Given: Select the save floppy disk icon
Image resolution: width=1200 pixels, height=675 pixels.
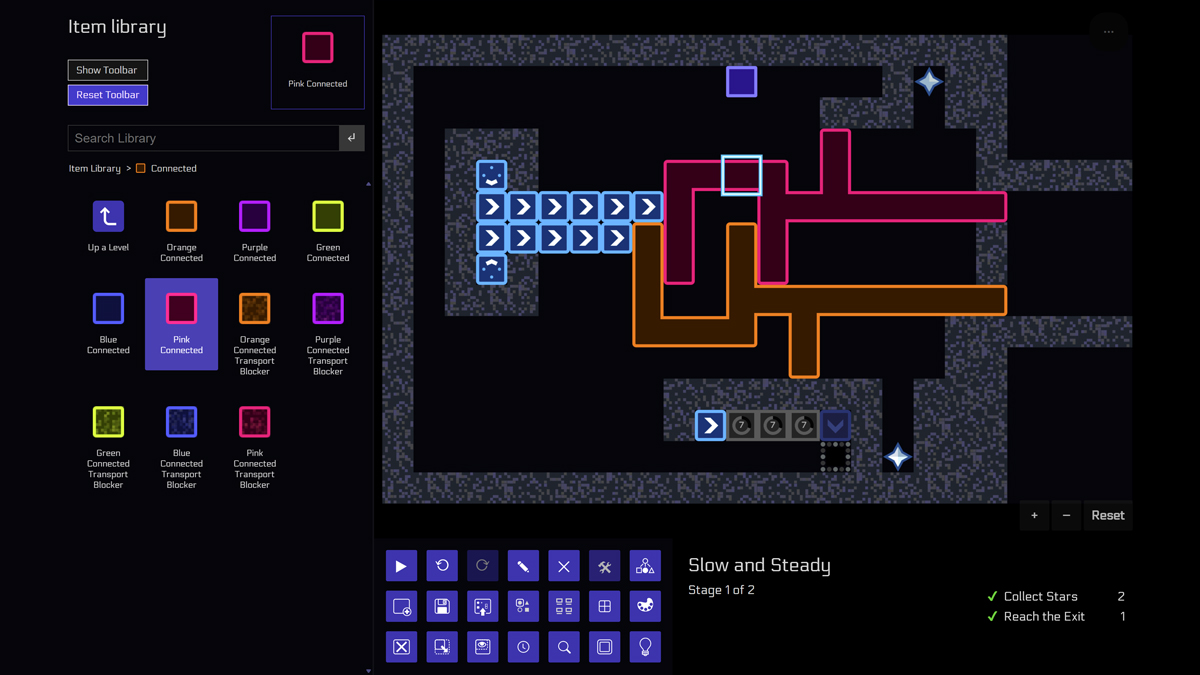Looking at the screenshot, I should (x=442, y=606).
